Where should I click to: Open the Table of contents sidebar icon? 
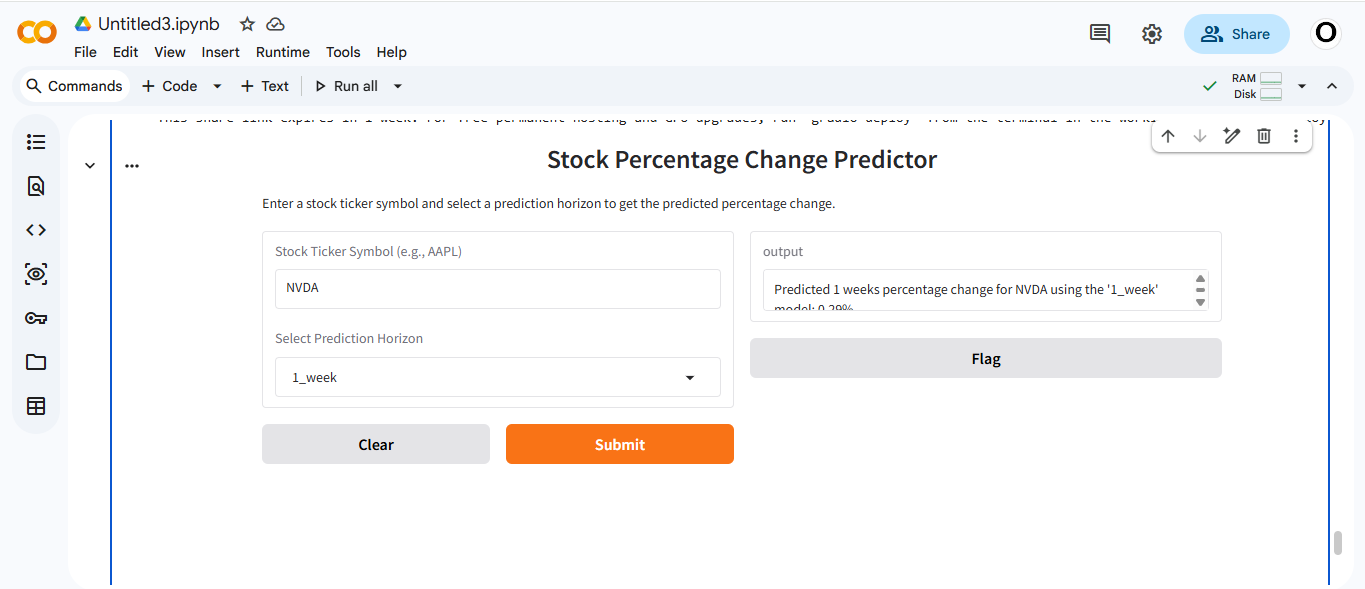pyautogui.click(x=36, y=142)
